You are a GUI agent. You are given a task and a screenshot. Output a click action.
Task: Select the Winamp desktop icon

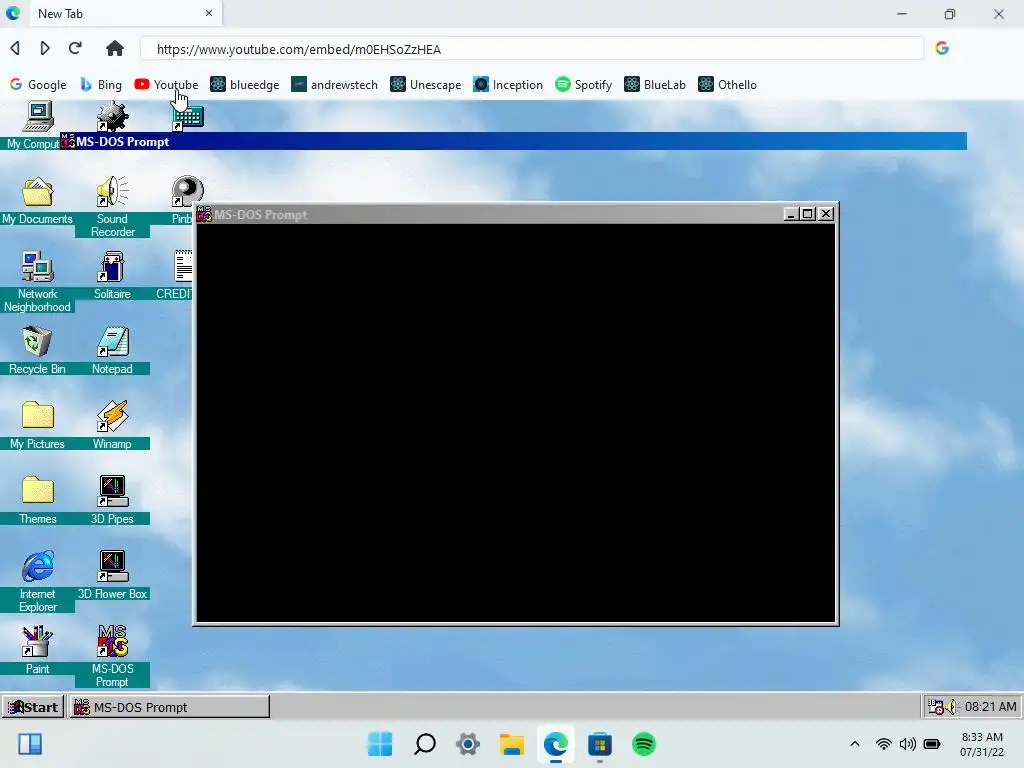click(112, 426)
